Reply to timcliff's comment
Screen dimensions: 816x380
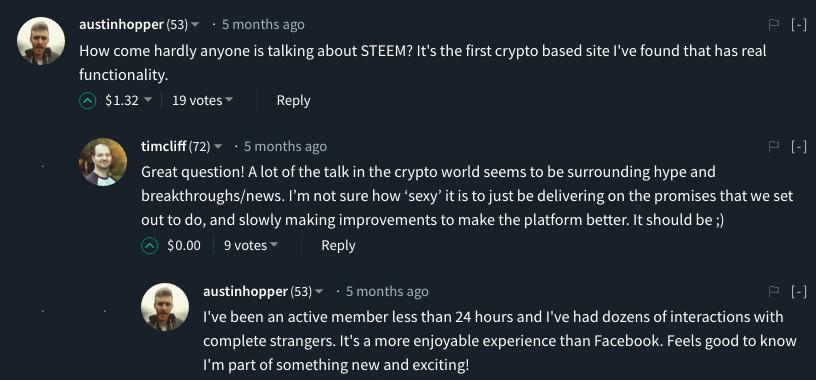[338, 246]
